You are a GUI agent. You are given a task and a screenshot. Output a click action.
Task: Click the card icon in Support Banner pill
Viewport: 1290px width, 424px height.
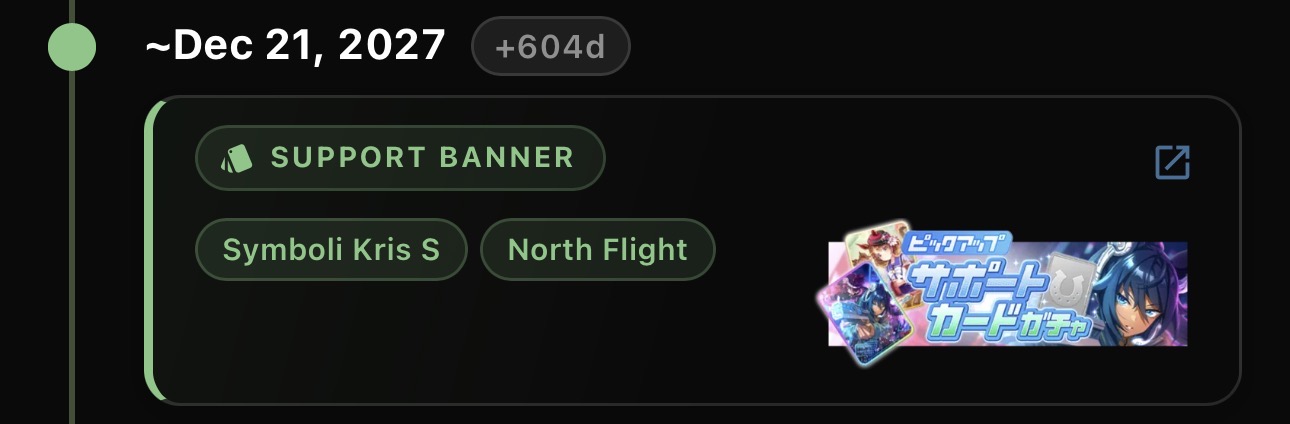(x=236, y=158)
